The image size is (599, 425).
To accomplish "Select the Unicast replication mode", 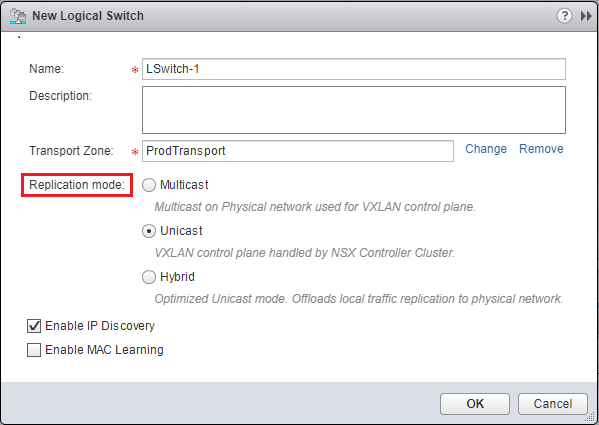I will [x=149, y=231].
